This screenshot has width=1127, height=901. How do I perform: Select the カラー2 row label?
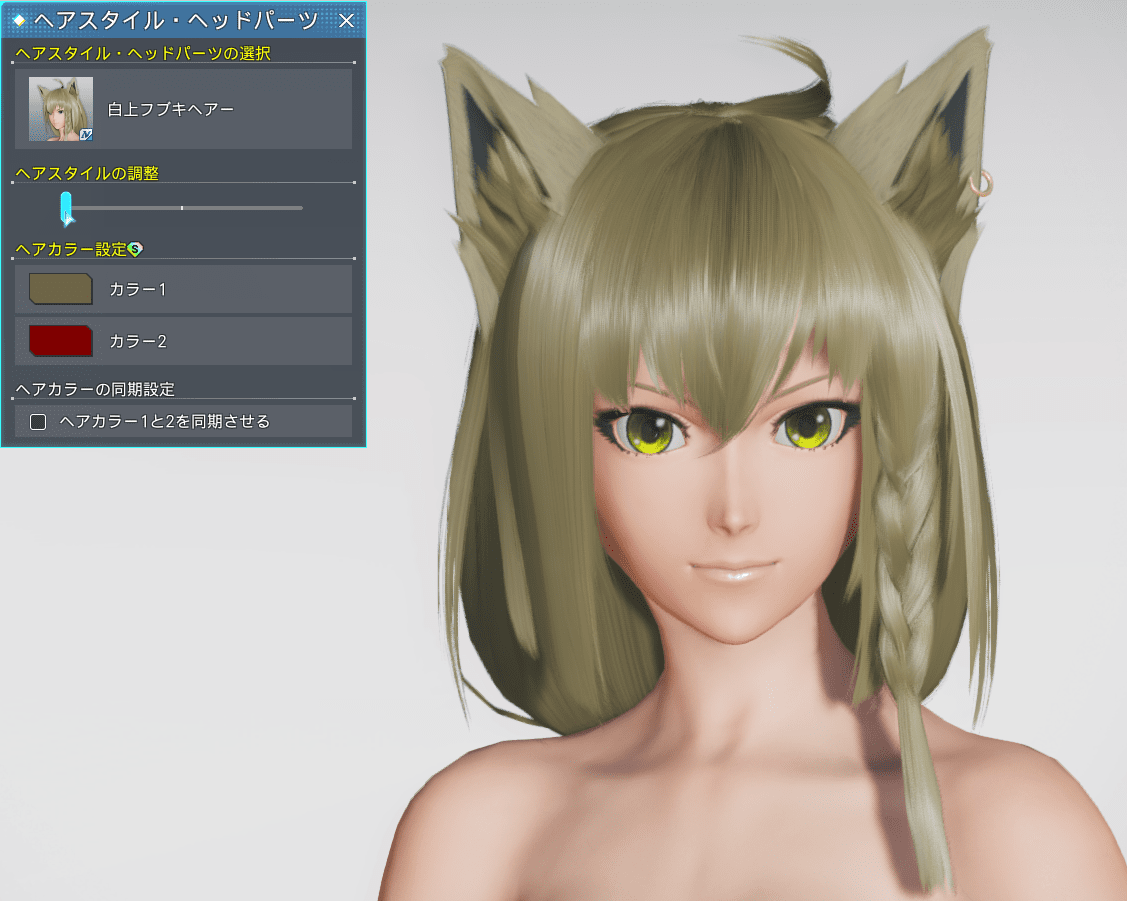(138, 340)
